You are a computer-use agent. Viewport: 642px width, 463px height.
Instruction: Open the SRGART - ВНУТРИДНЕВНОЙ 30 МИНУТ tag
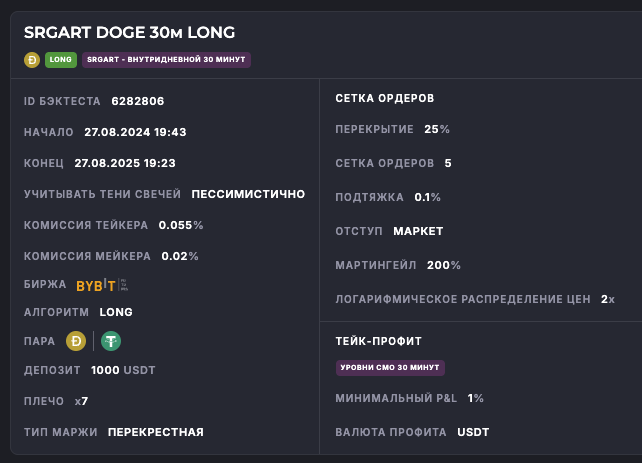tap(166, 60)
